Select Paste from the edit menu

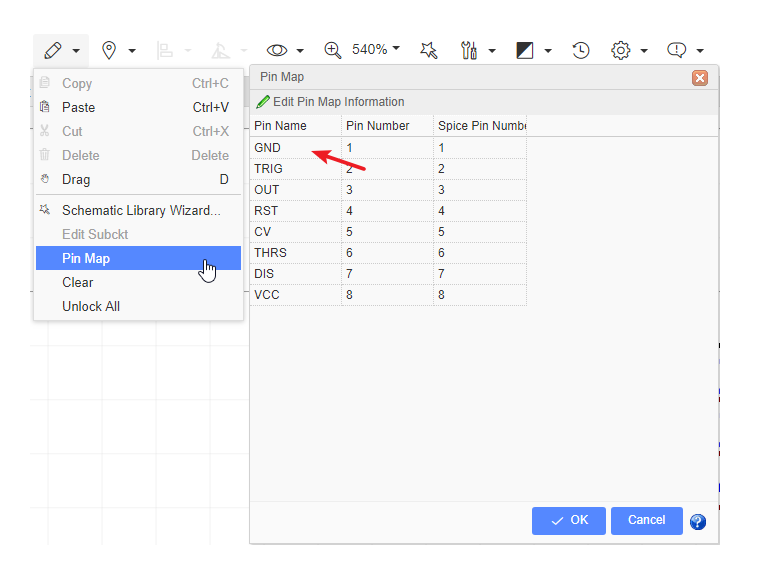point(79,107)
